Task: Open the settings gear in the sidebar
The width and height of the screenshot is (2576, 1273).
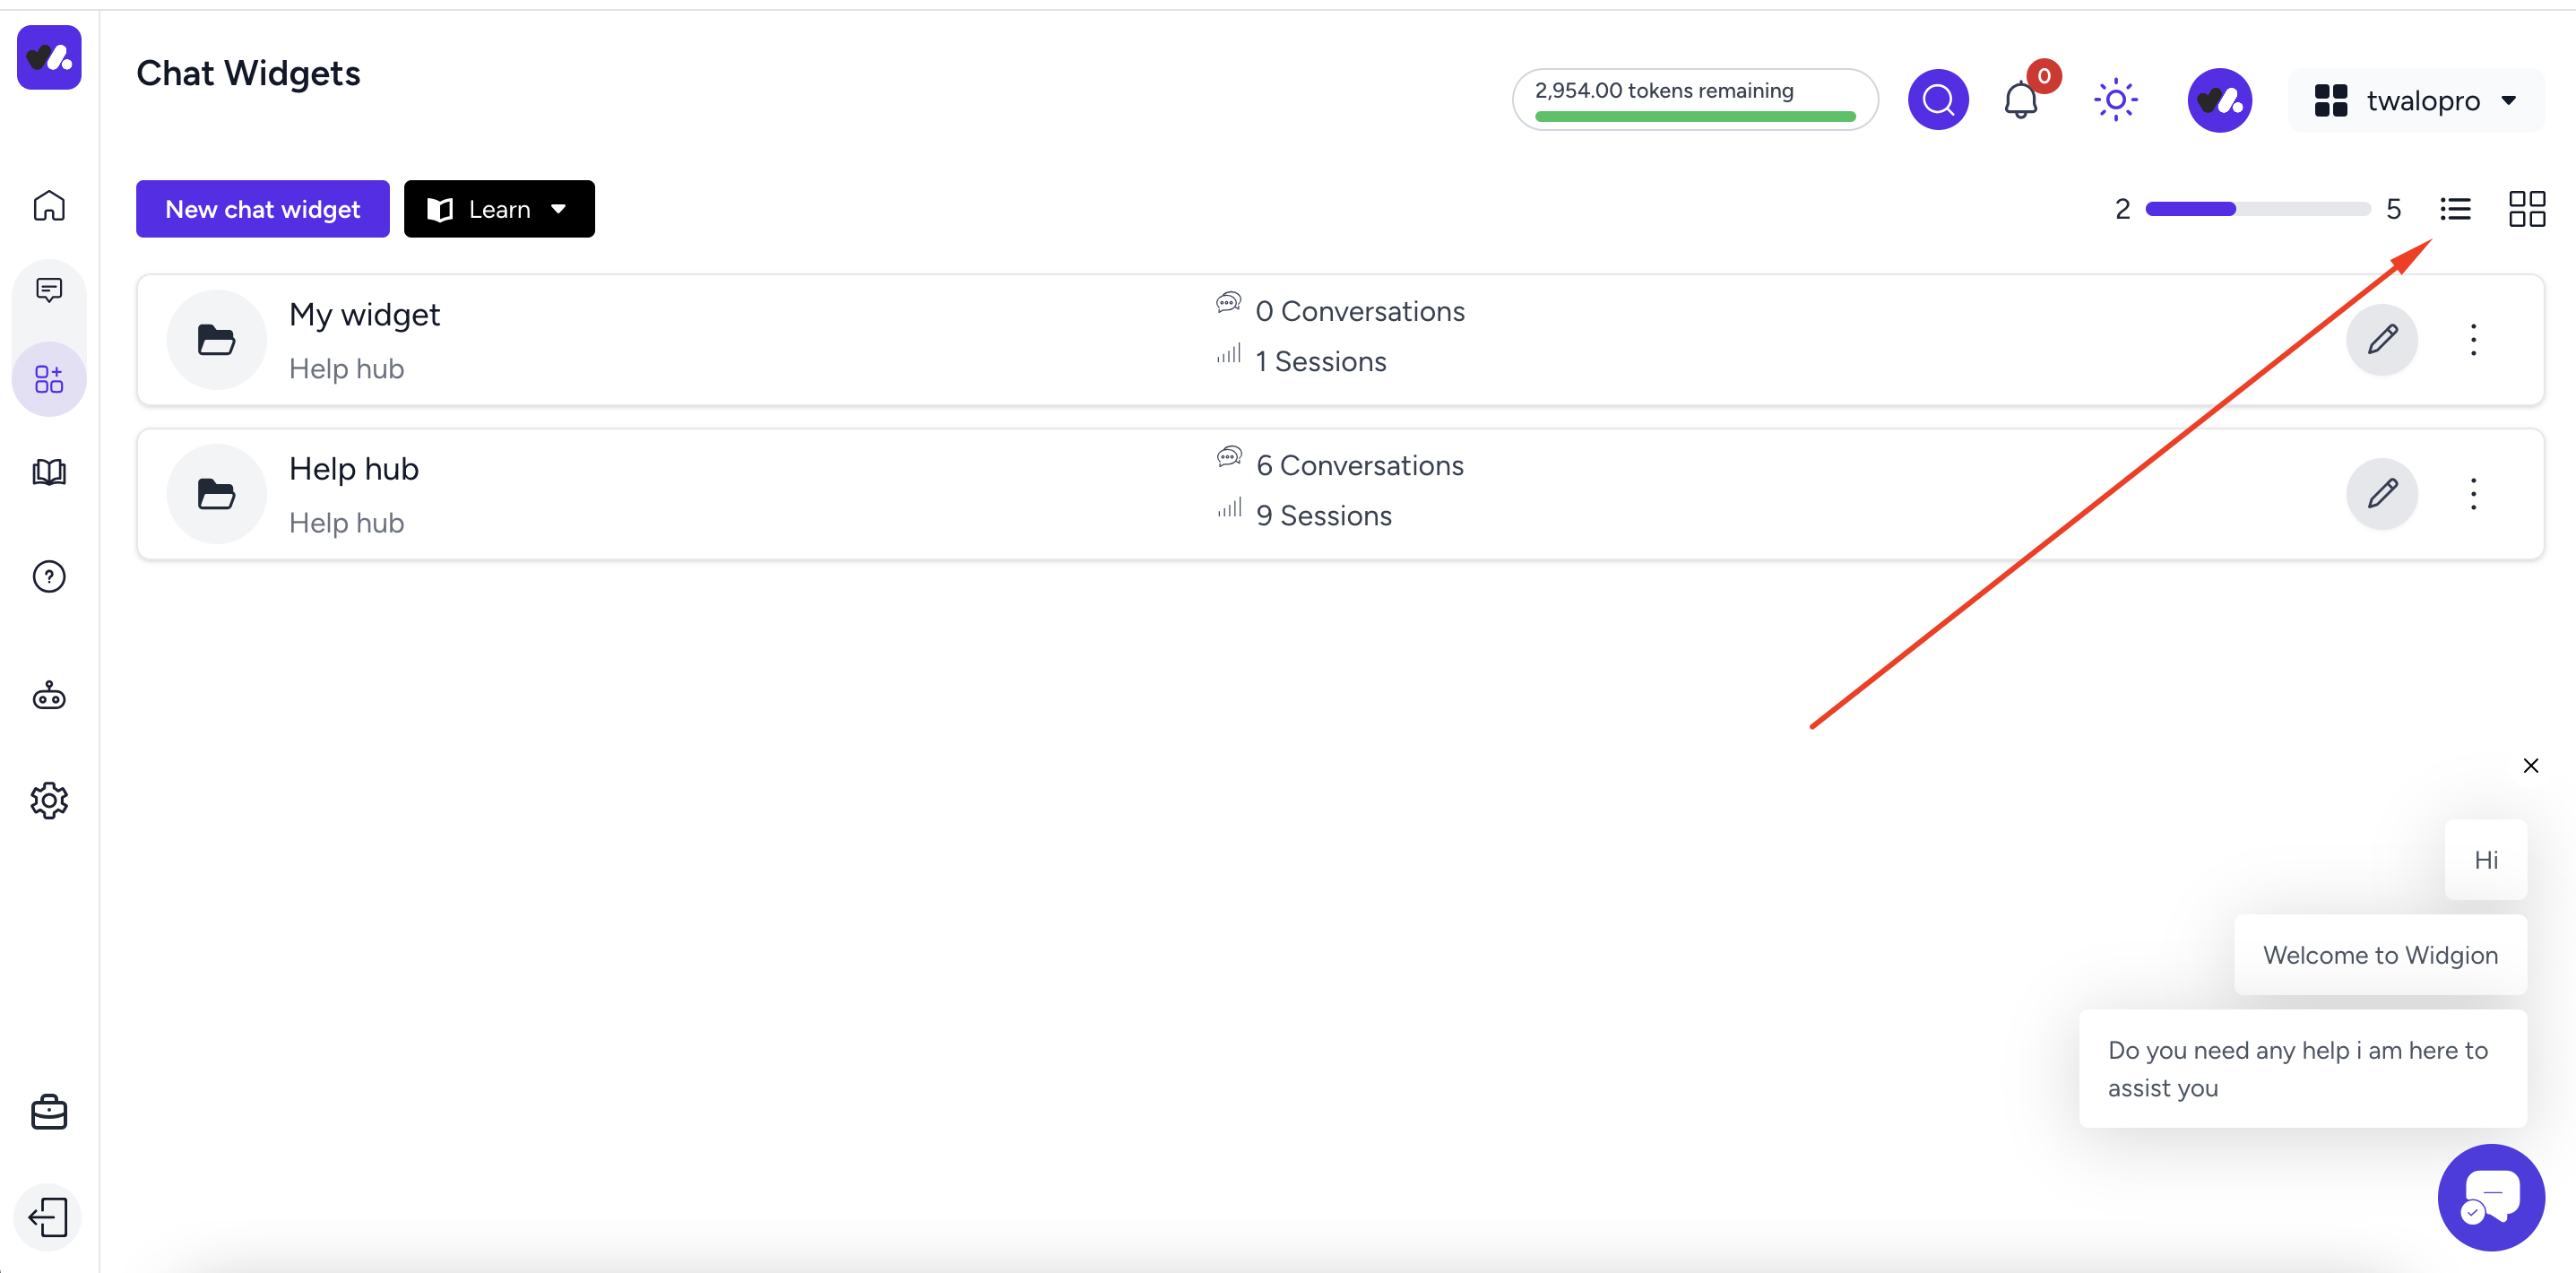Action: click(x=49, y=800)
